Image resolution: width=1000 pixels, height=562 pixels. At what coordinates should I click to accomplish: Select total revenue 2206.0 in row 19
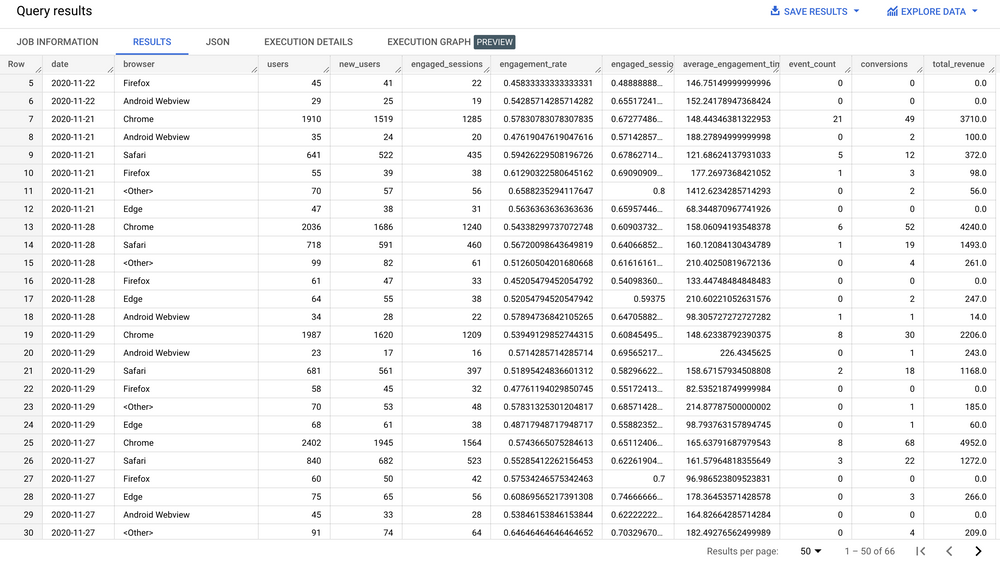click(972, 335)
